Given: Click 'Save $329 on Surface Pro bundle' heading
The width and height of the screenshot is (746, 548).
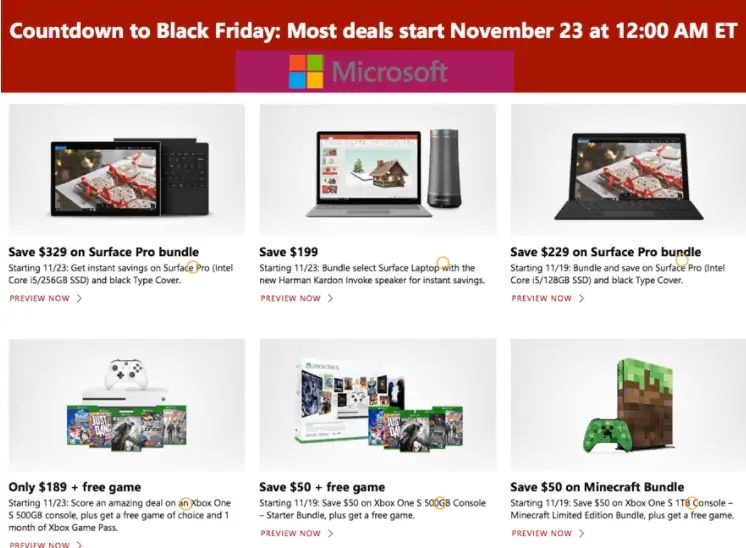Looking at the screenshot, I should click(x=104, y=252).
